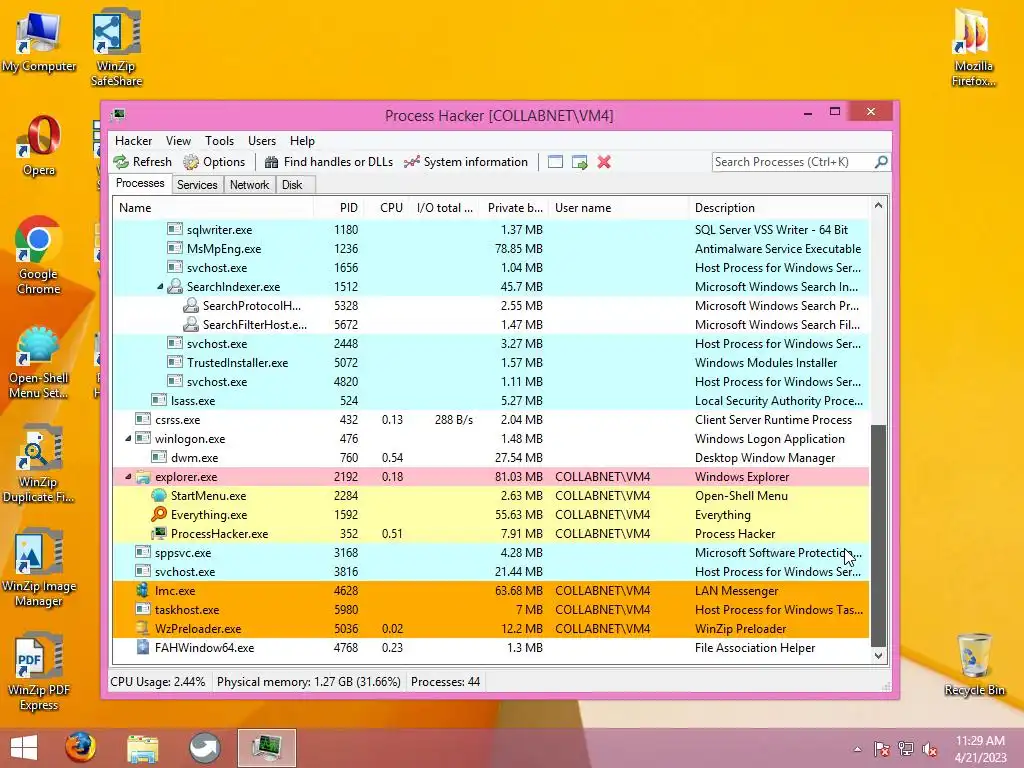Open the Hacker menu

(x=133, y=141)
